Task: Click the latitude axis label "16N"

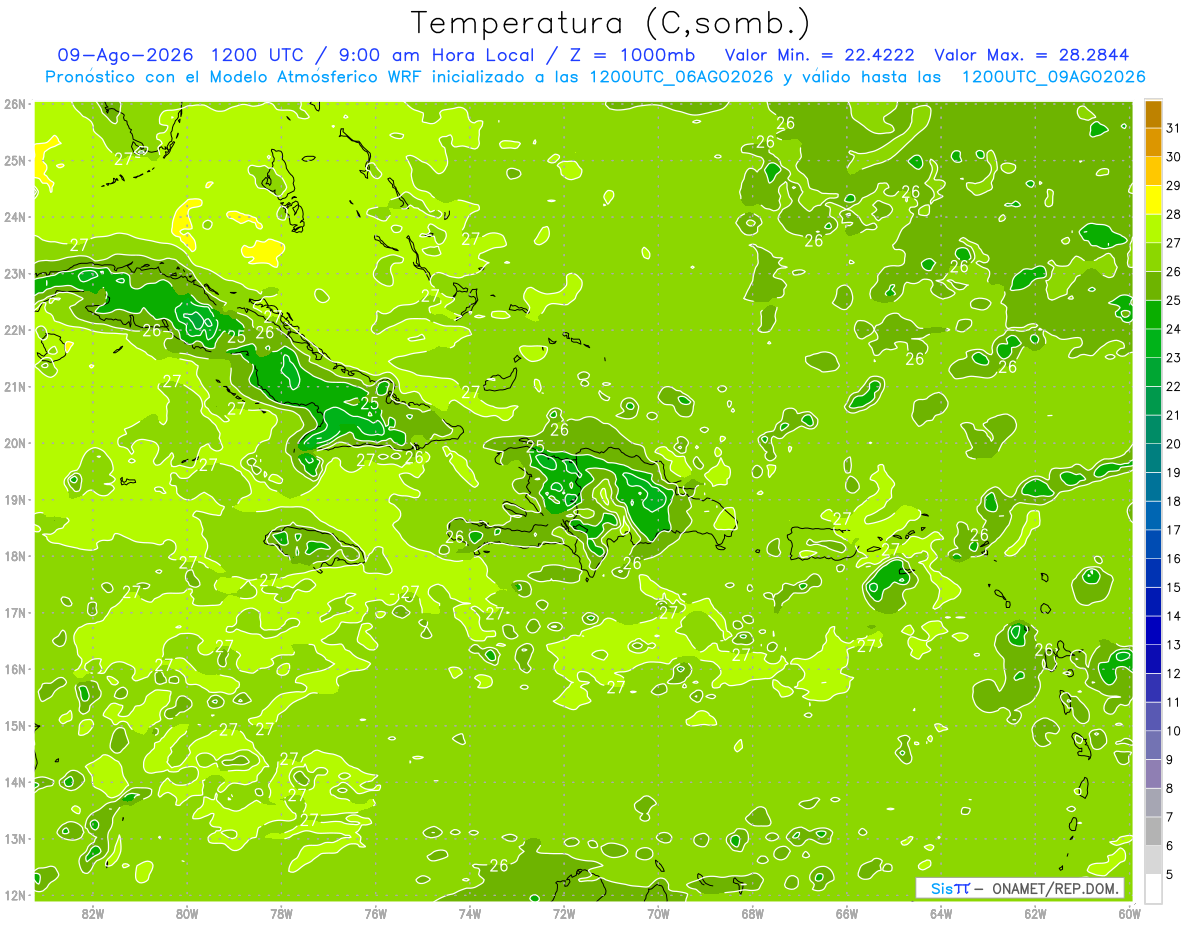Action: tap(15, 669)
